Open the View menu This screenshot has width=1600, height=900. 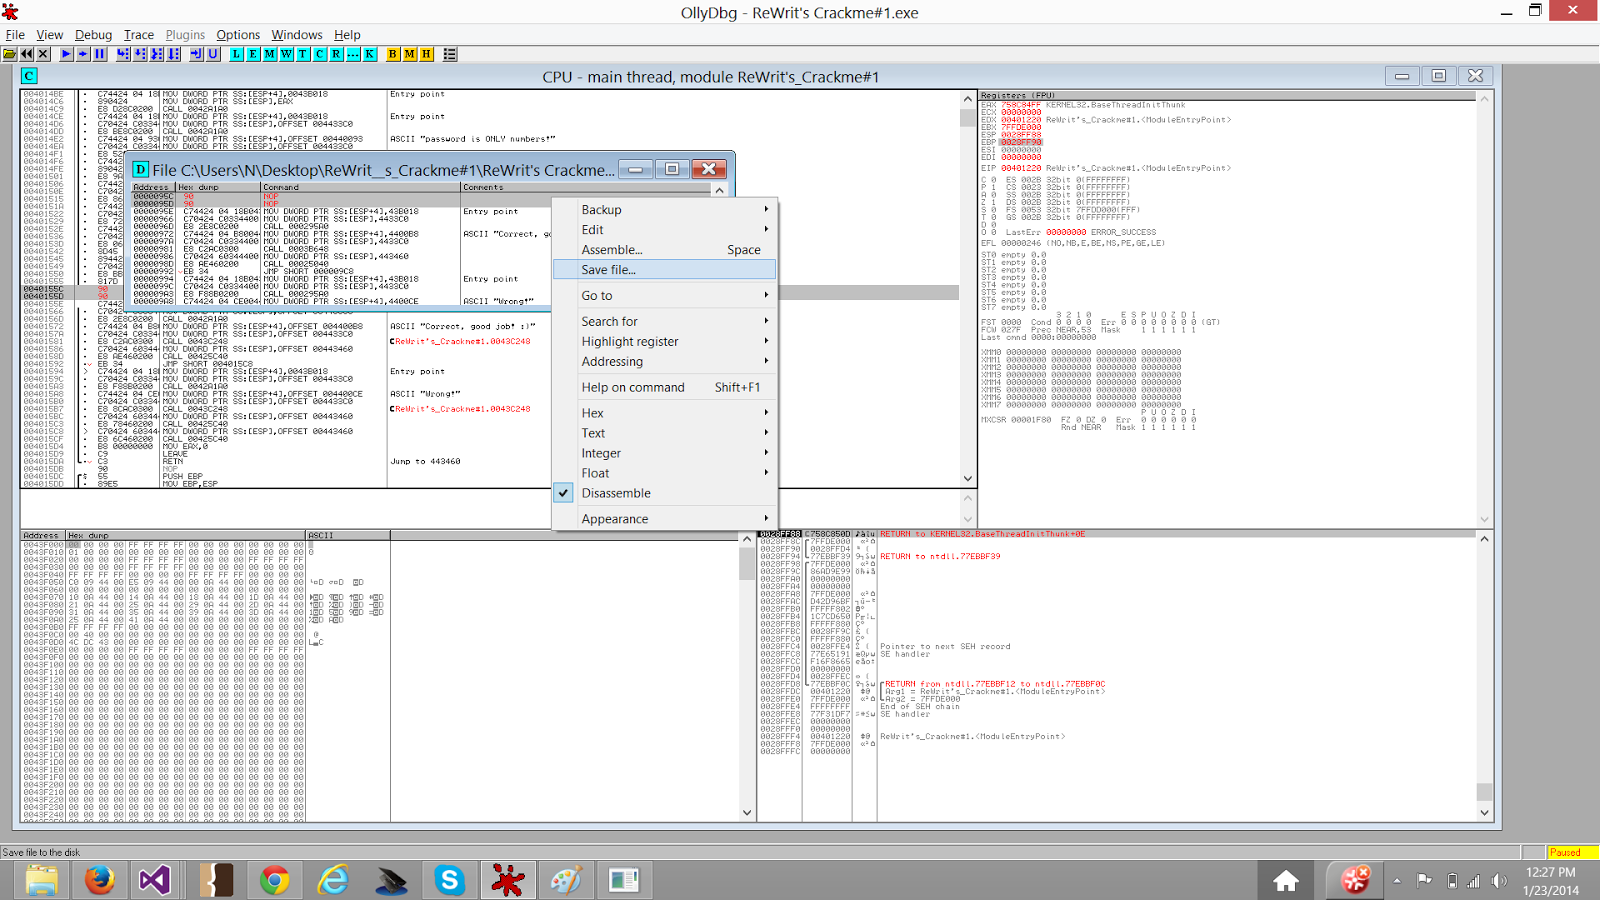49,35
